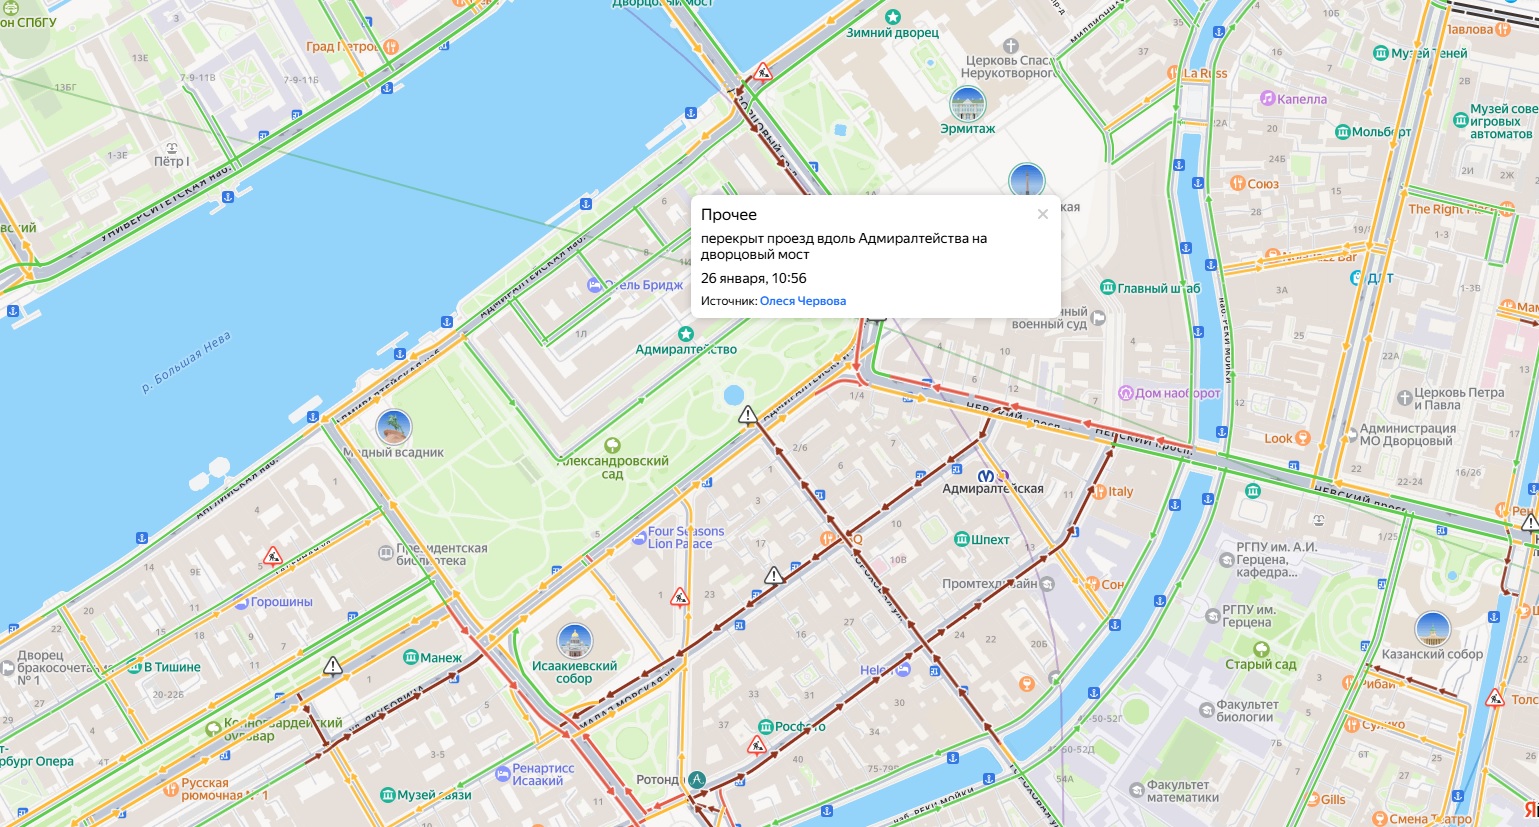1539x827 pixels.
Task: Click the Старый сад park icon
Action: tap(1261, 649)
